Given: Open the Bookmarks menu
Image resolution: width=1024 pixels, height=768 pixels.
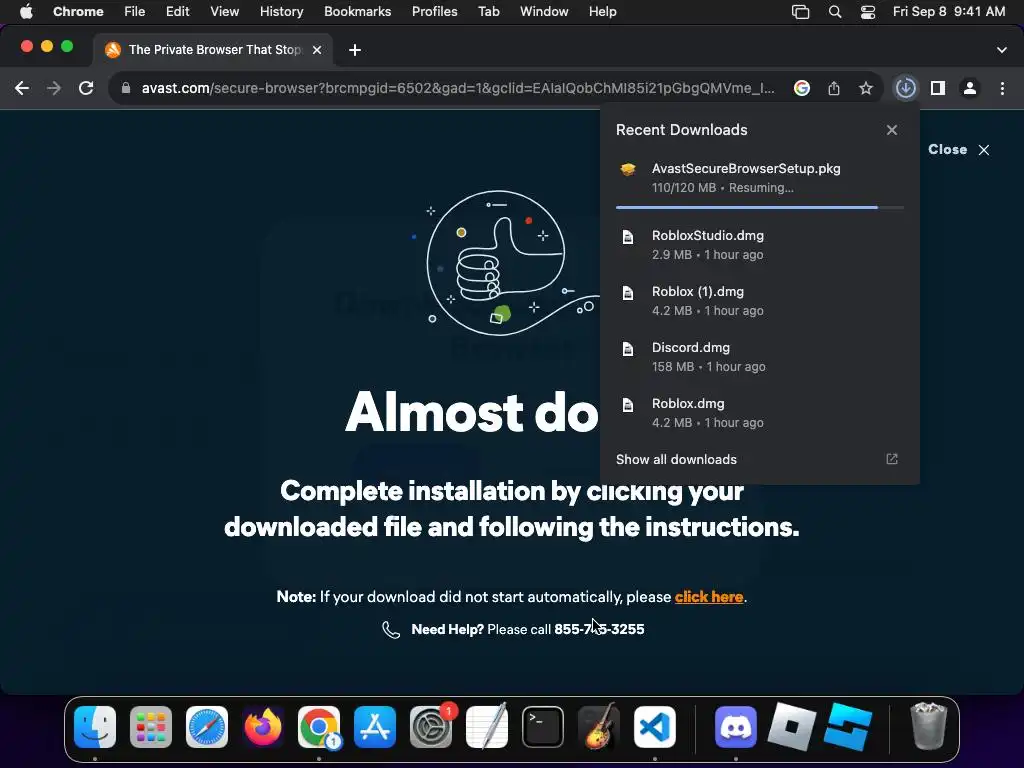Looking at the screenshot, I should tap(357, 12).
